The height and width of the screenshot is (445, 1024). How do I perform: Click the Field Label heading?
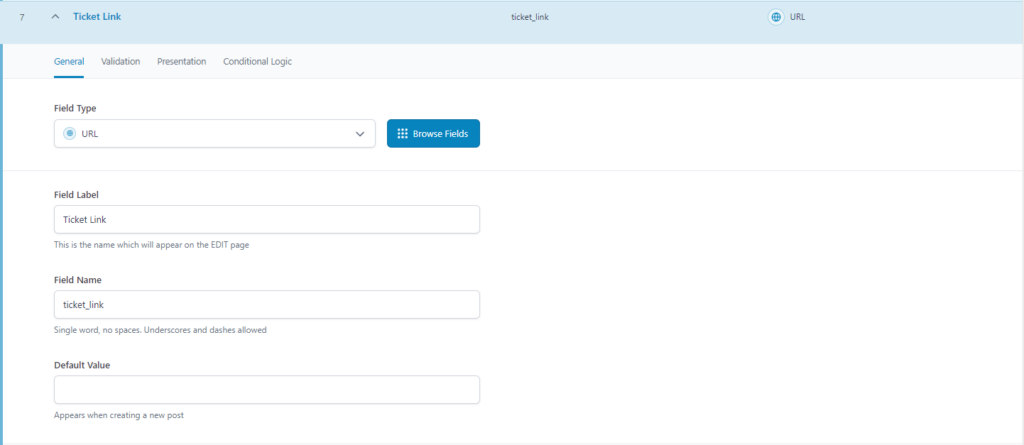click(76, 195)
